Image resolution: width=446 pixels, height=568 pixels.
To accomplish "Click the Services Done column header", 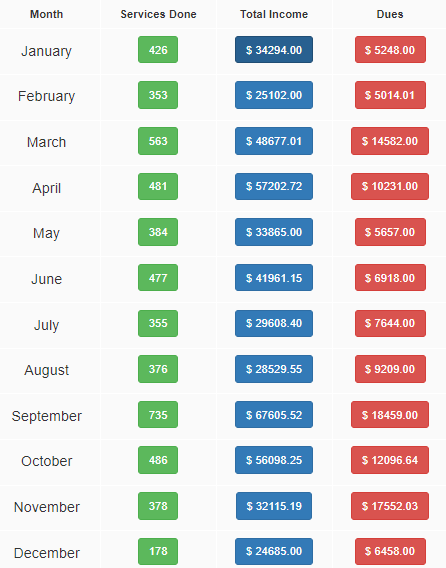I will pos(158,14).
